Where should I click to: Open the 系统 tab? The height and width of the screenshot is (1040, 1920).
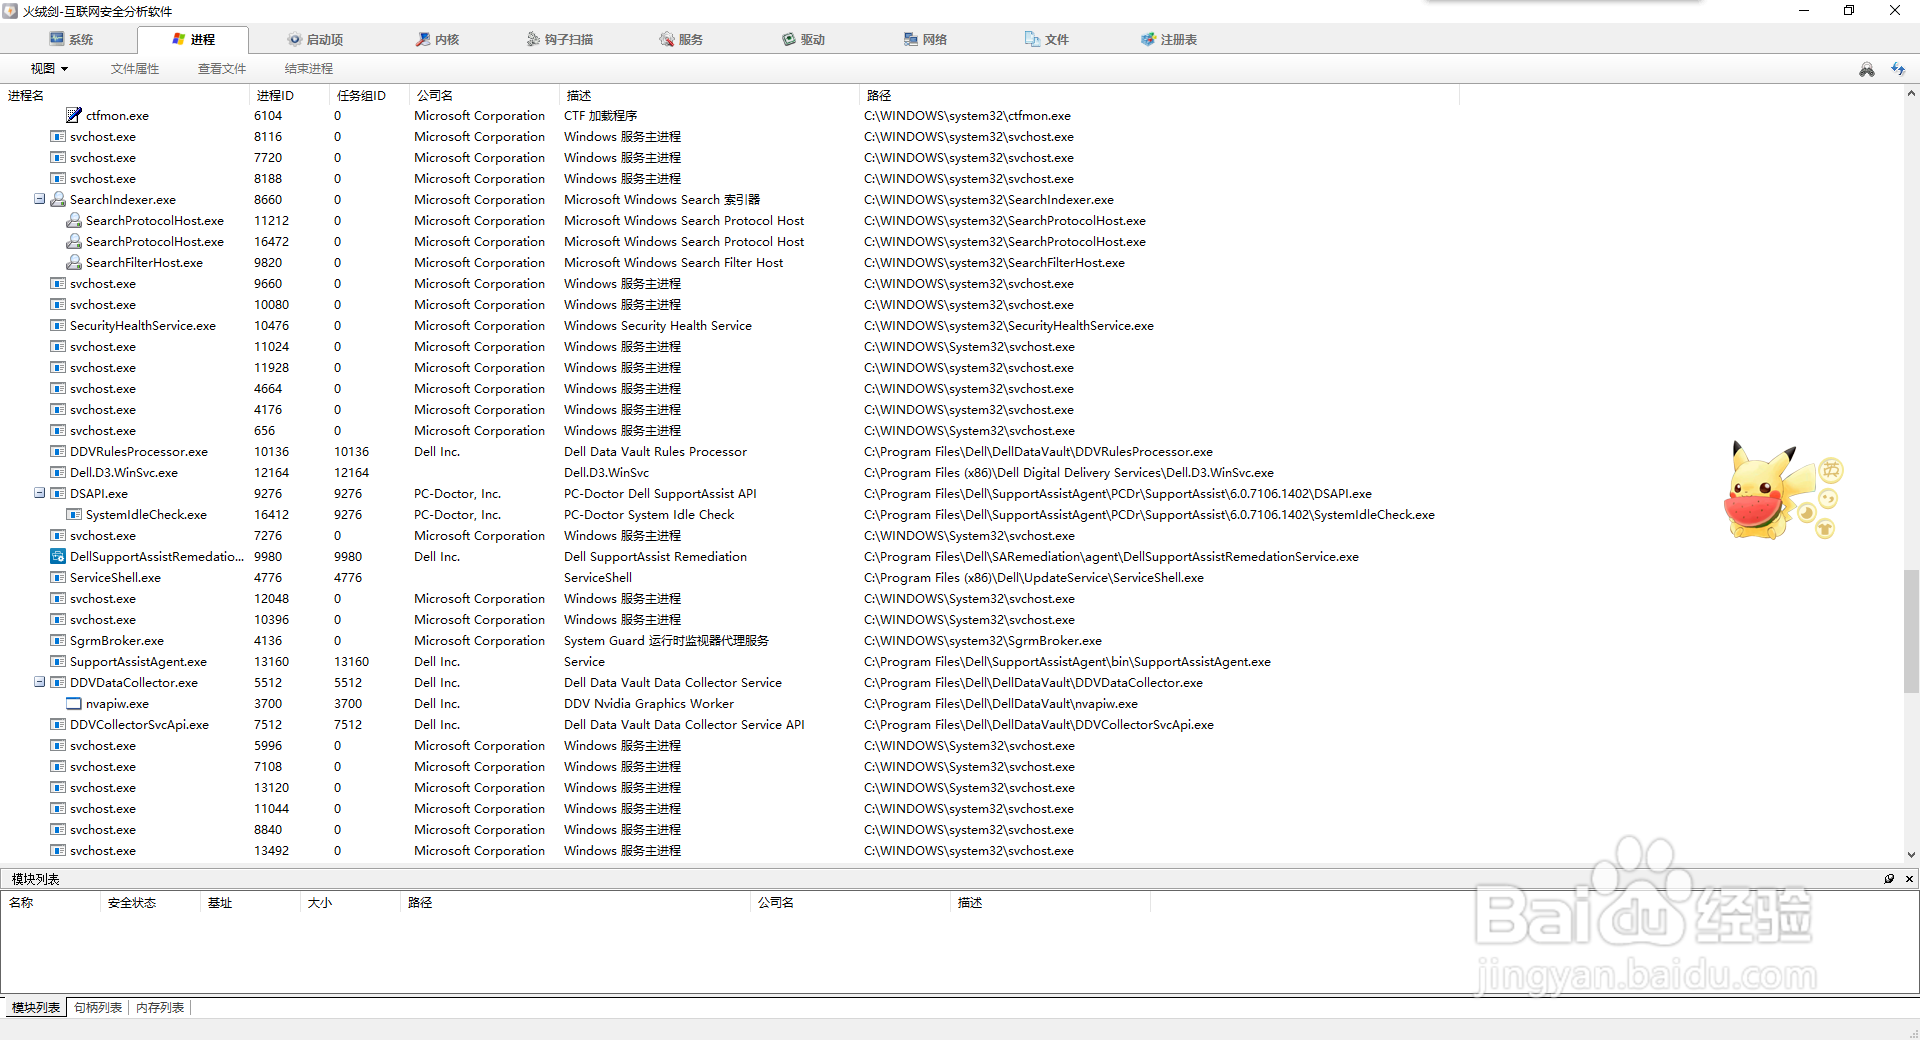71,39
